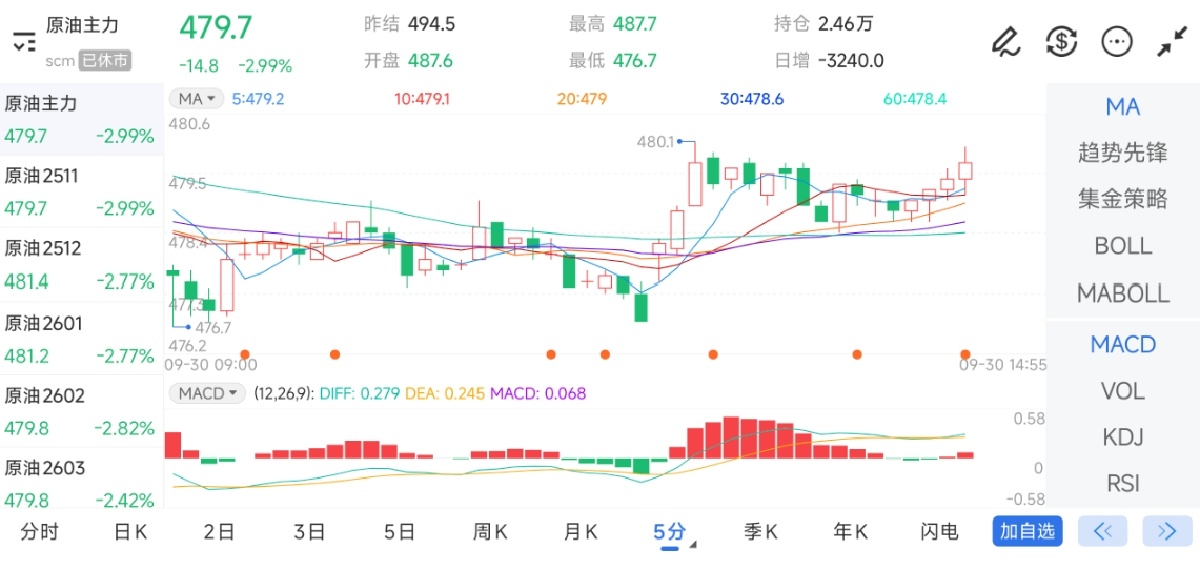The image size is (1200, 567).
Task: Switch to the 周K tab
Action: 490,532
